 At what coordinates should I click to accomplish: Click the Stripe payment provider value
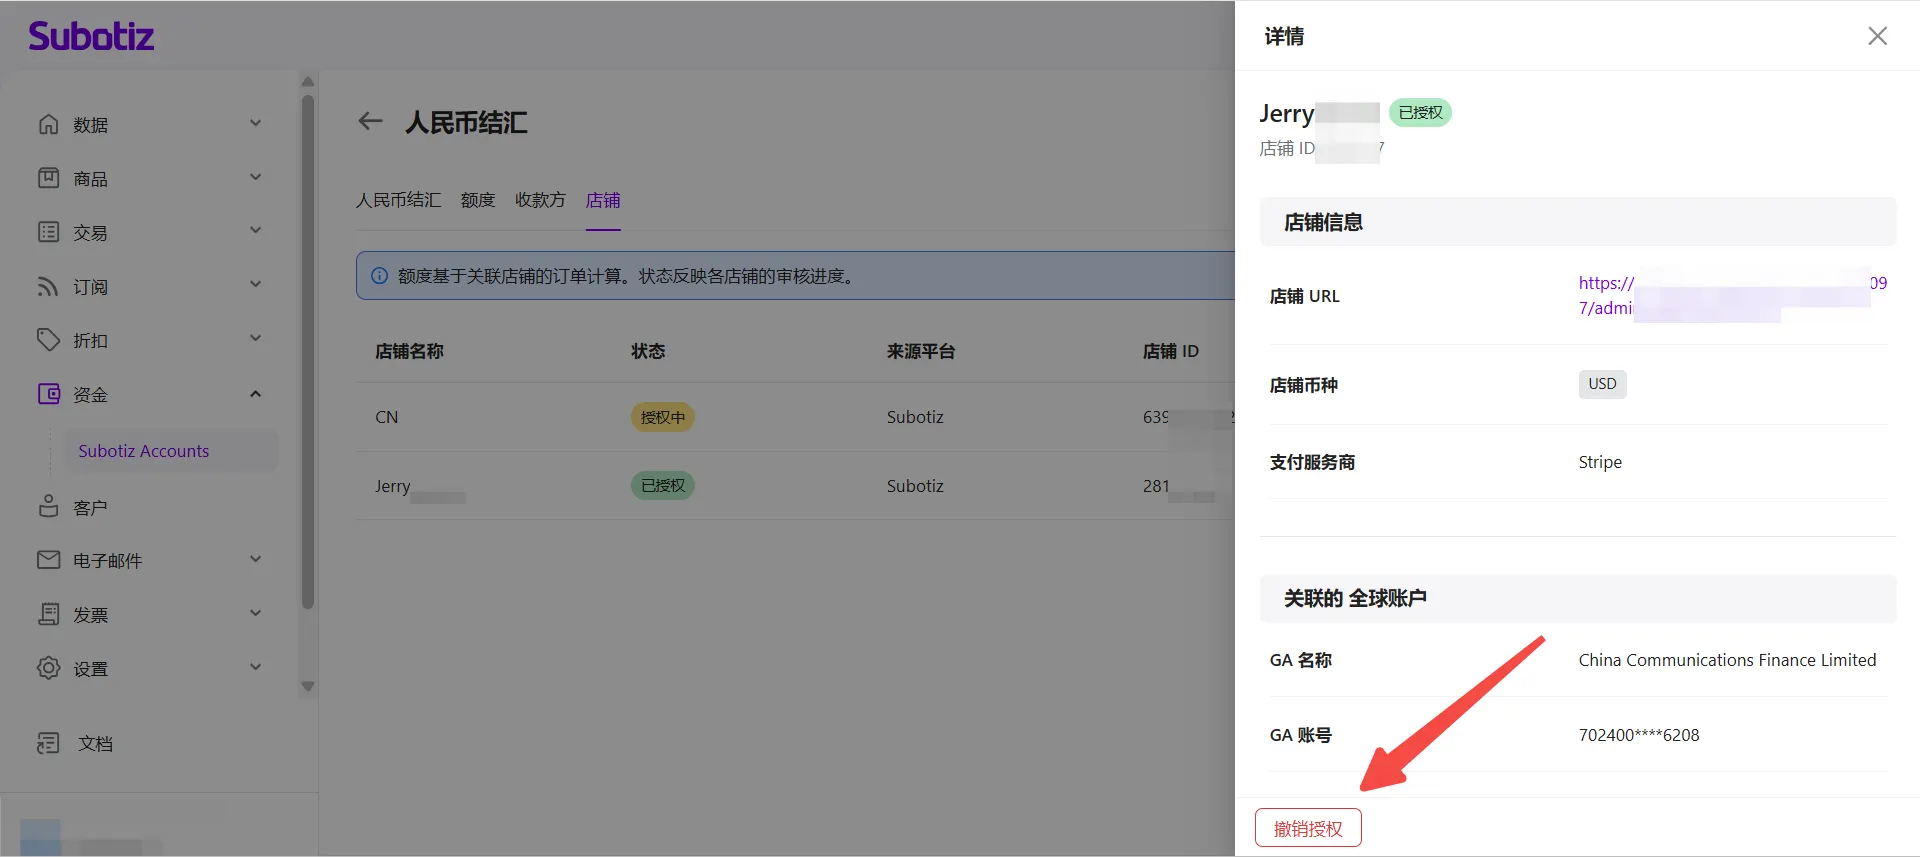pos(1600,462)
